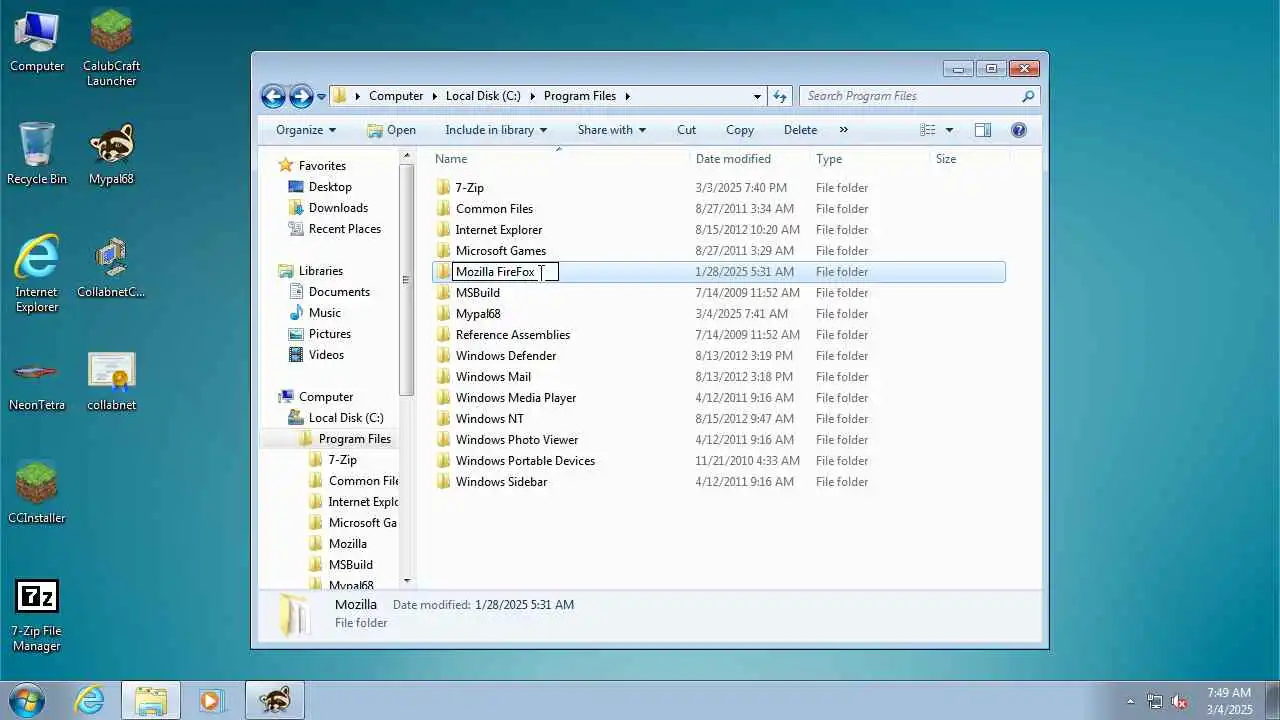Select Documents under Libraries
Viewport: 1280px width, 720px height.
(x=339, y=292)
